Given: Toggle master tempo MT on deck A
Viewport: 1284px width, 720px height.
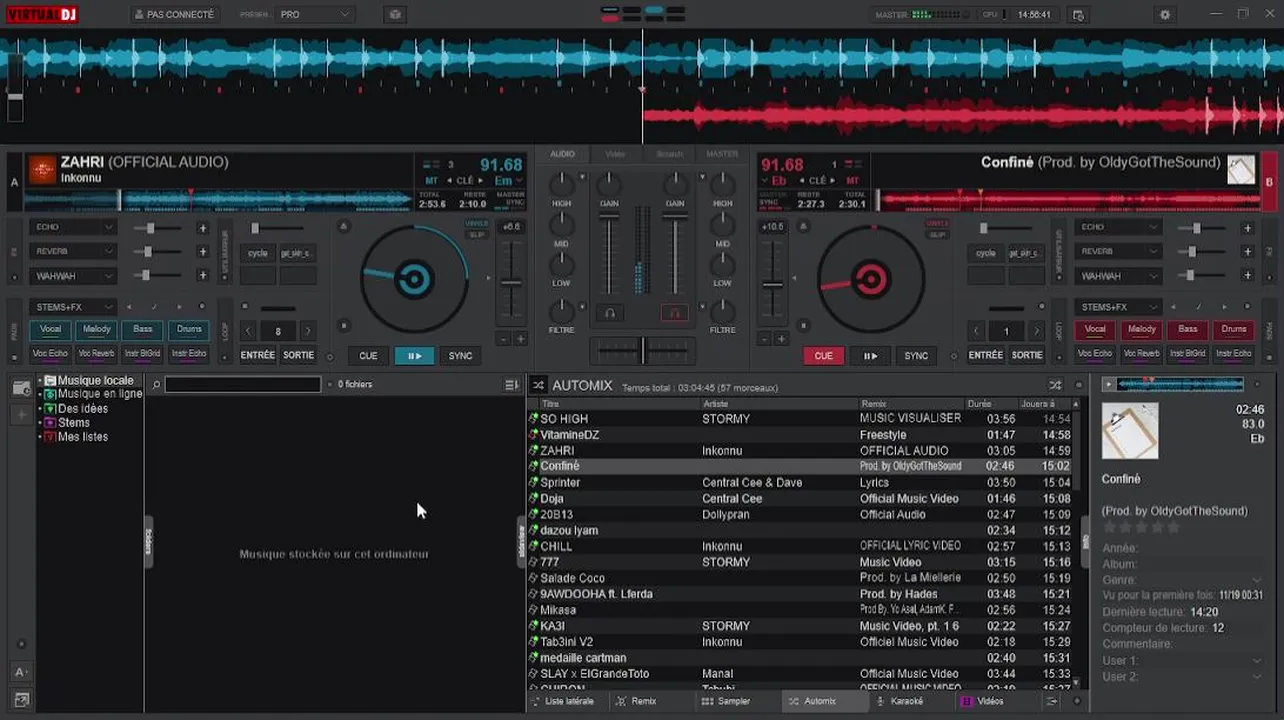Looking at the screenshot, I should [x=432, y=181].
